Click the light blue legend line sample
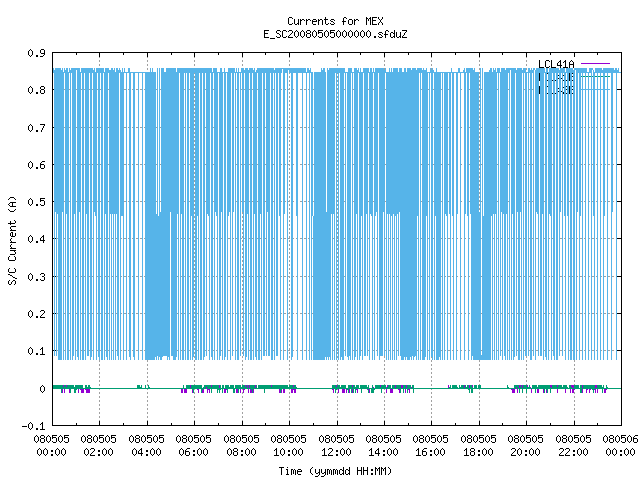The image size is (640, 480). click(x=595, y=89)
